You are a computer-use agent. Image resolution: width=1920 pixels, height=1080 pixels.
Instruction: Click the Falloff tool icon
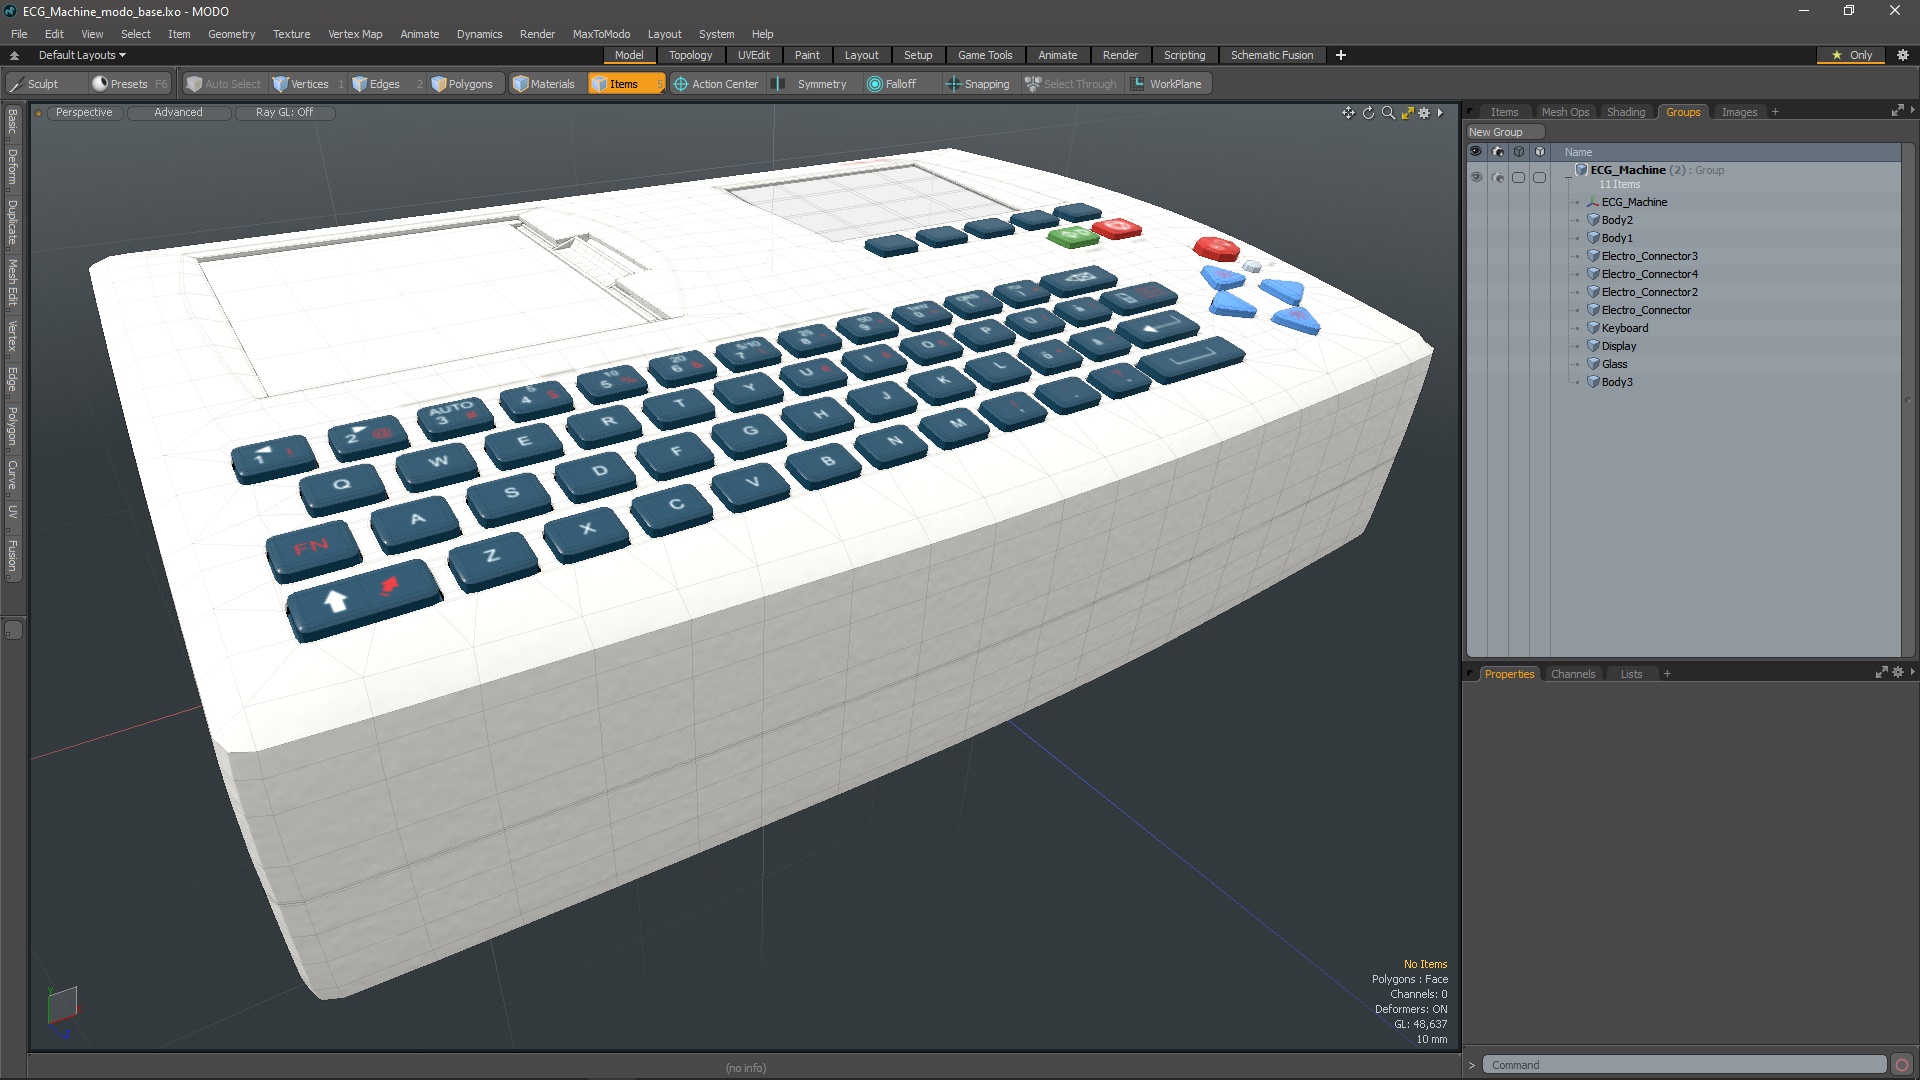pos(875,84)
